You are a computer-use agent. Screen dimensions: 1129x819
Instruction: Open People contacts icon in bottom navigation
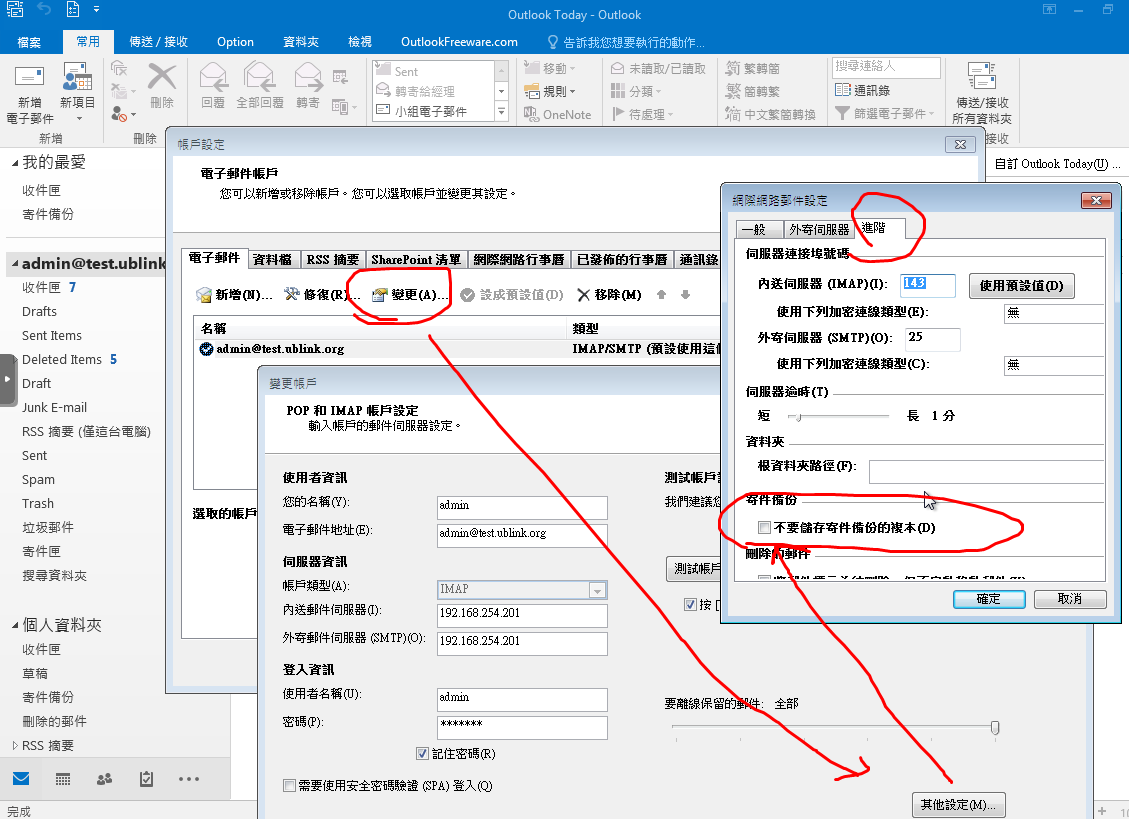104,779
